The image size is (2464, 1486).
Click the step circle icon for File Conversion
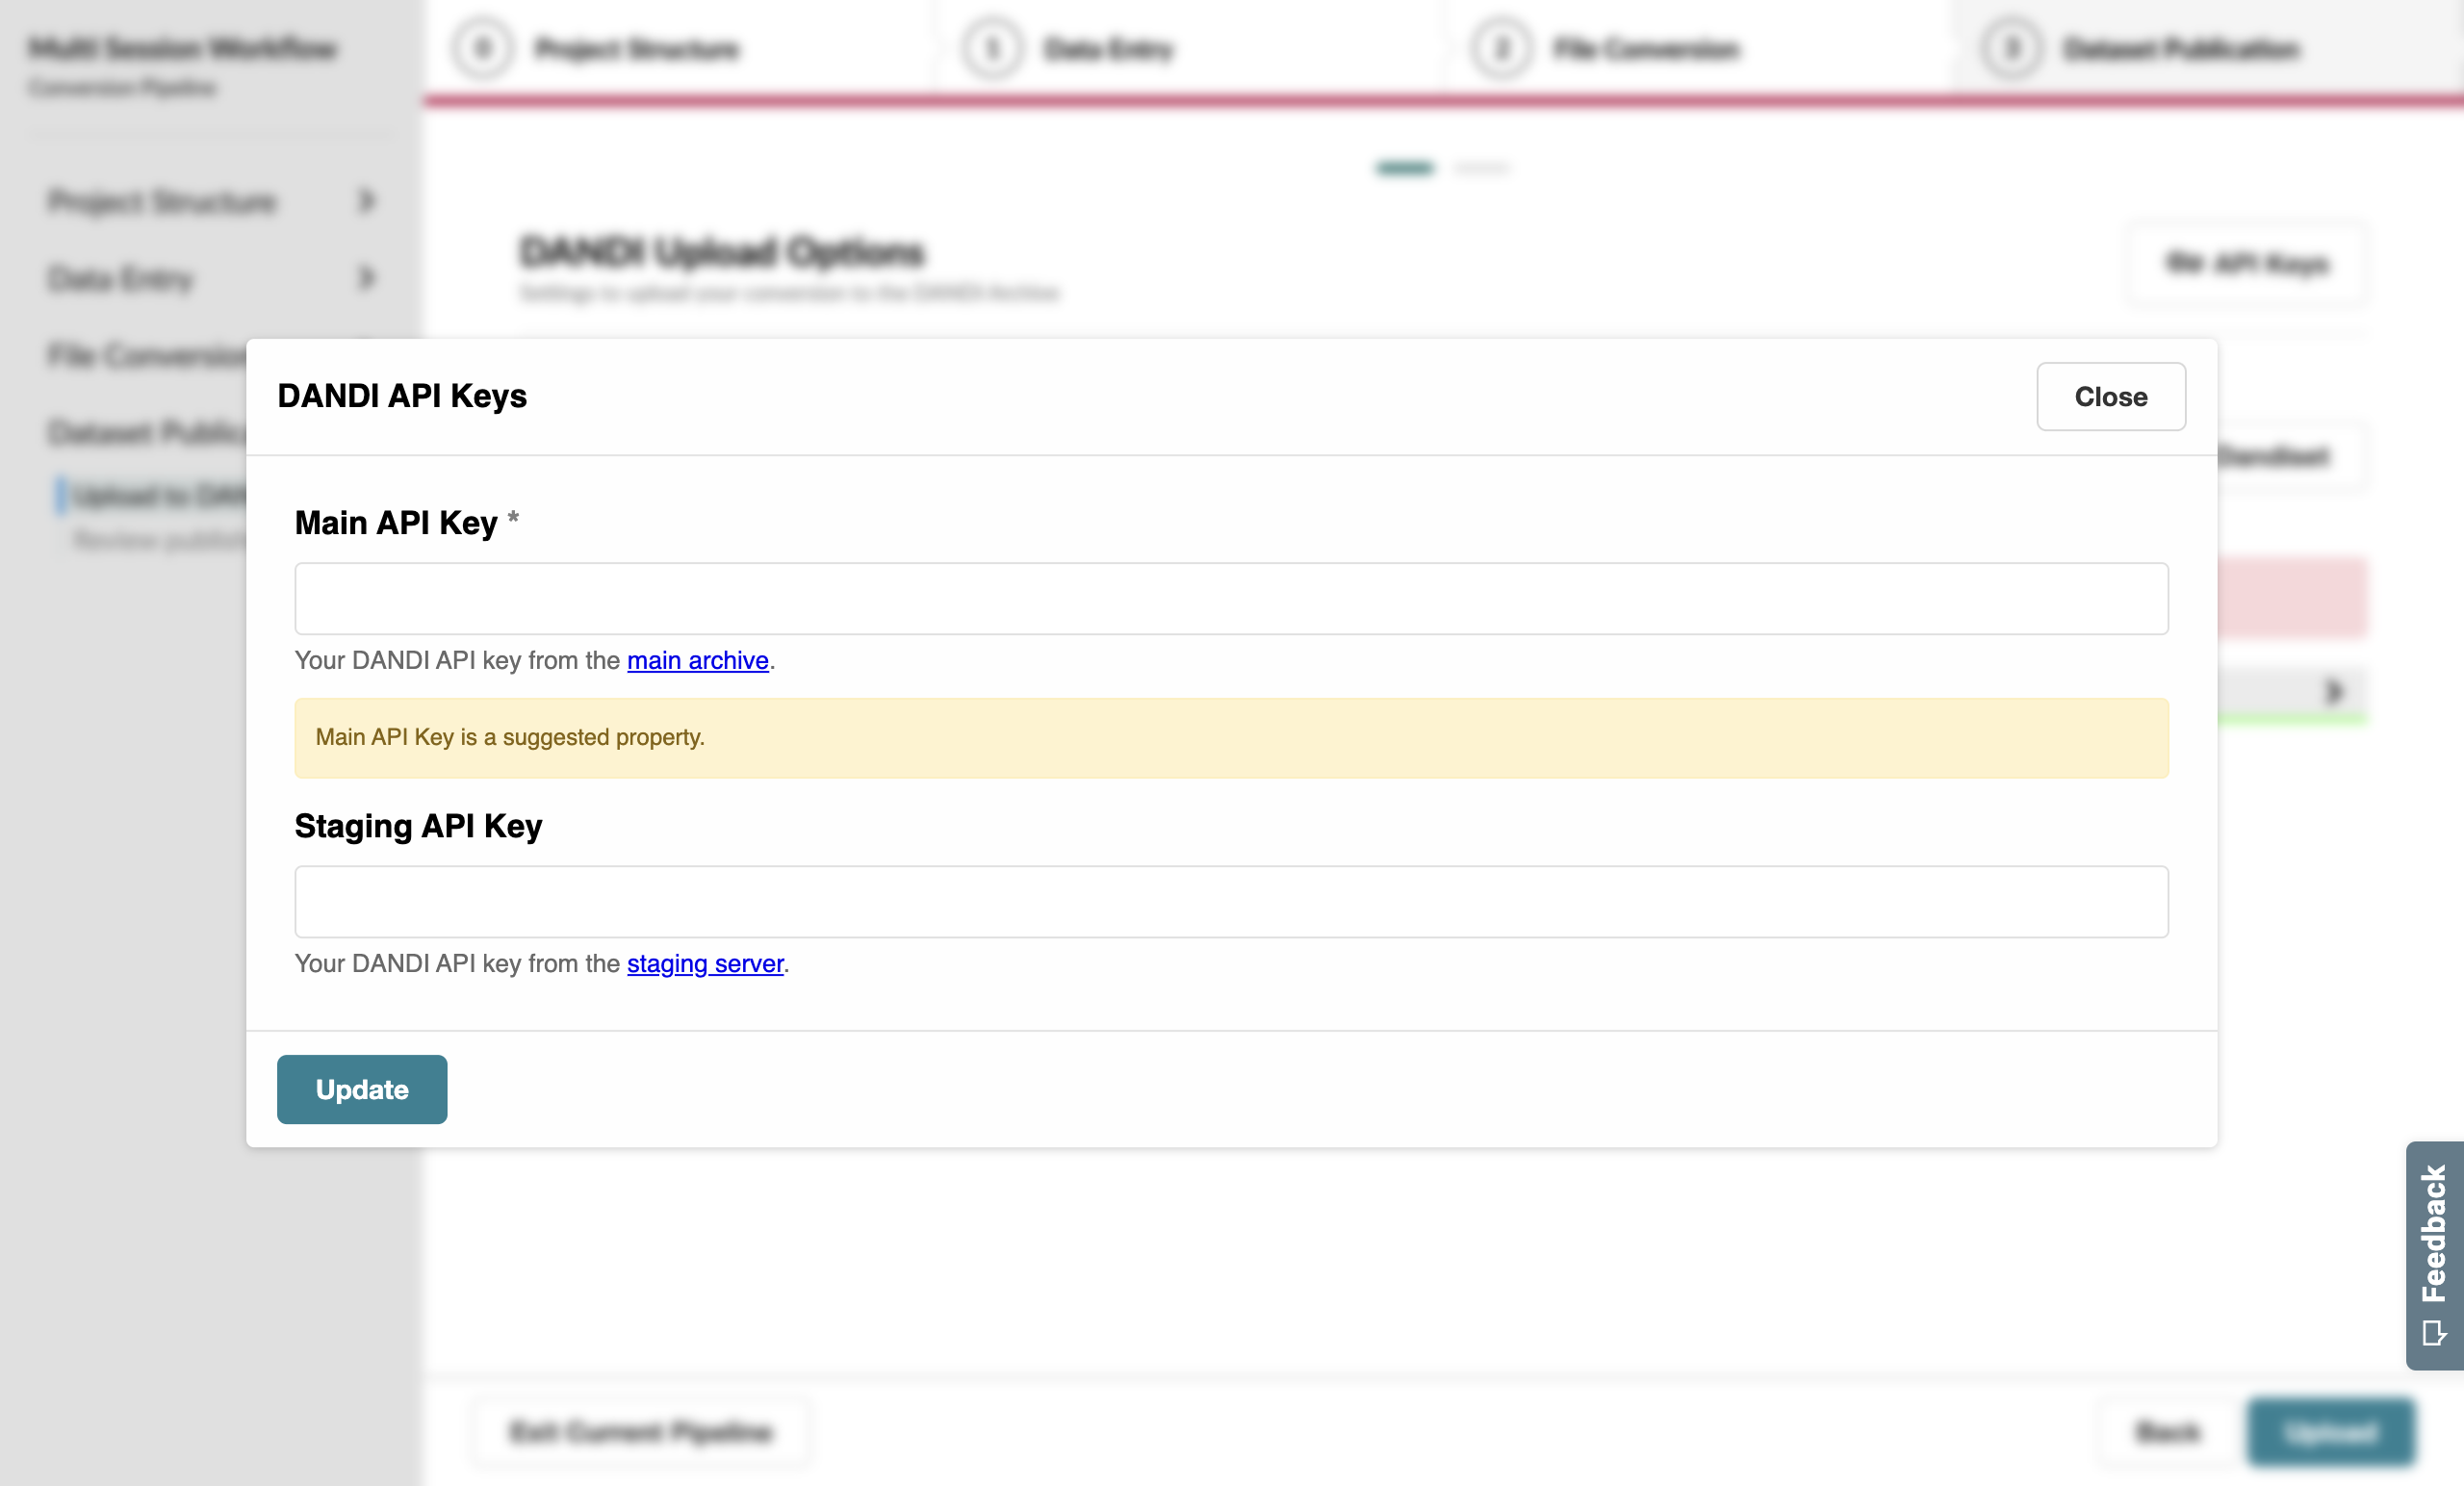pyautogui.click(x=1501, y=48)
